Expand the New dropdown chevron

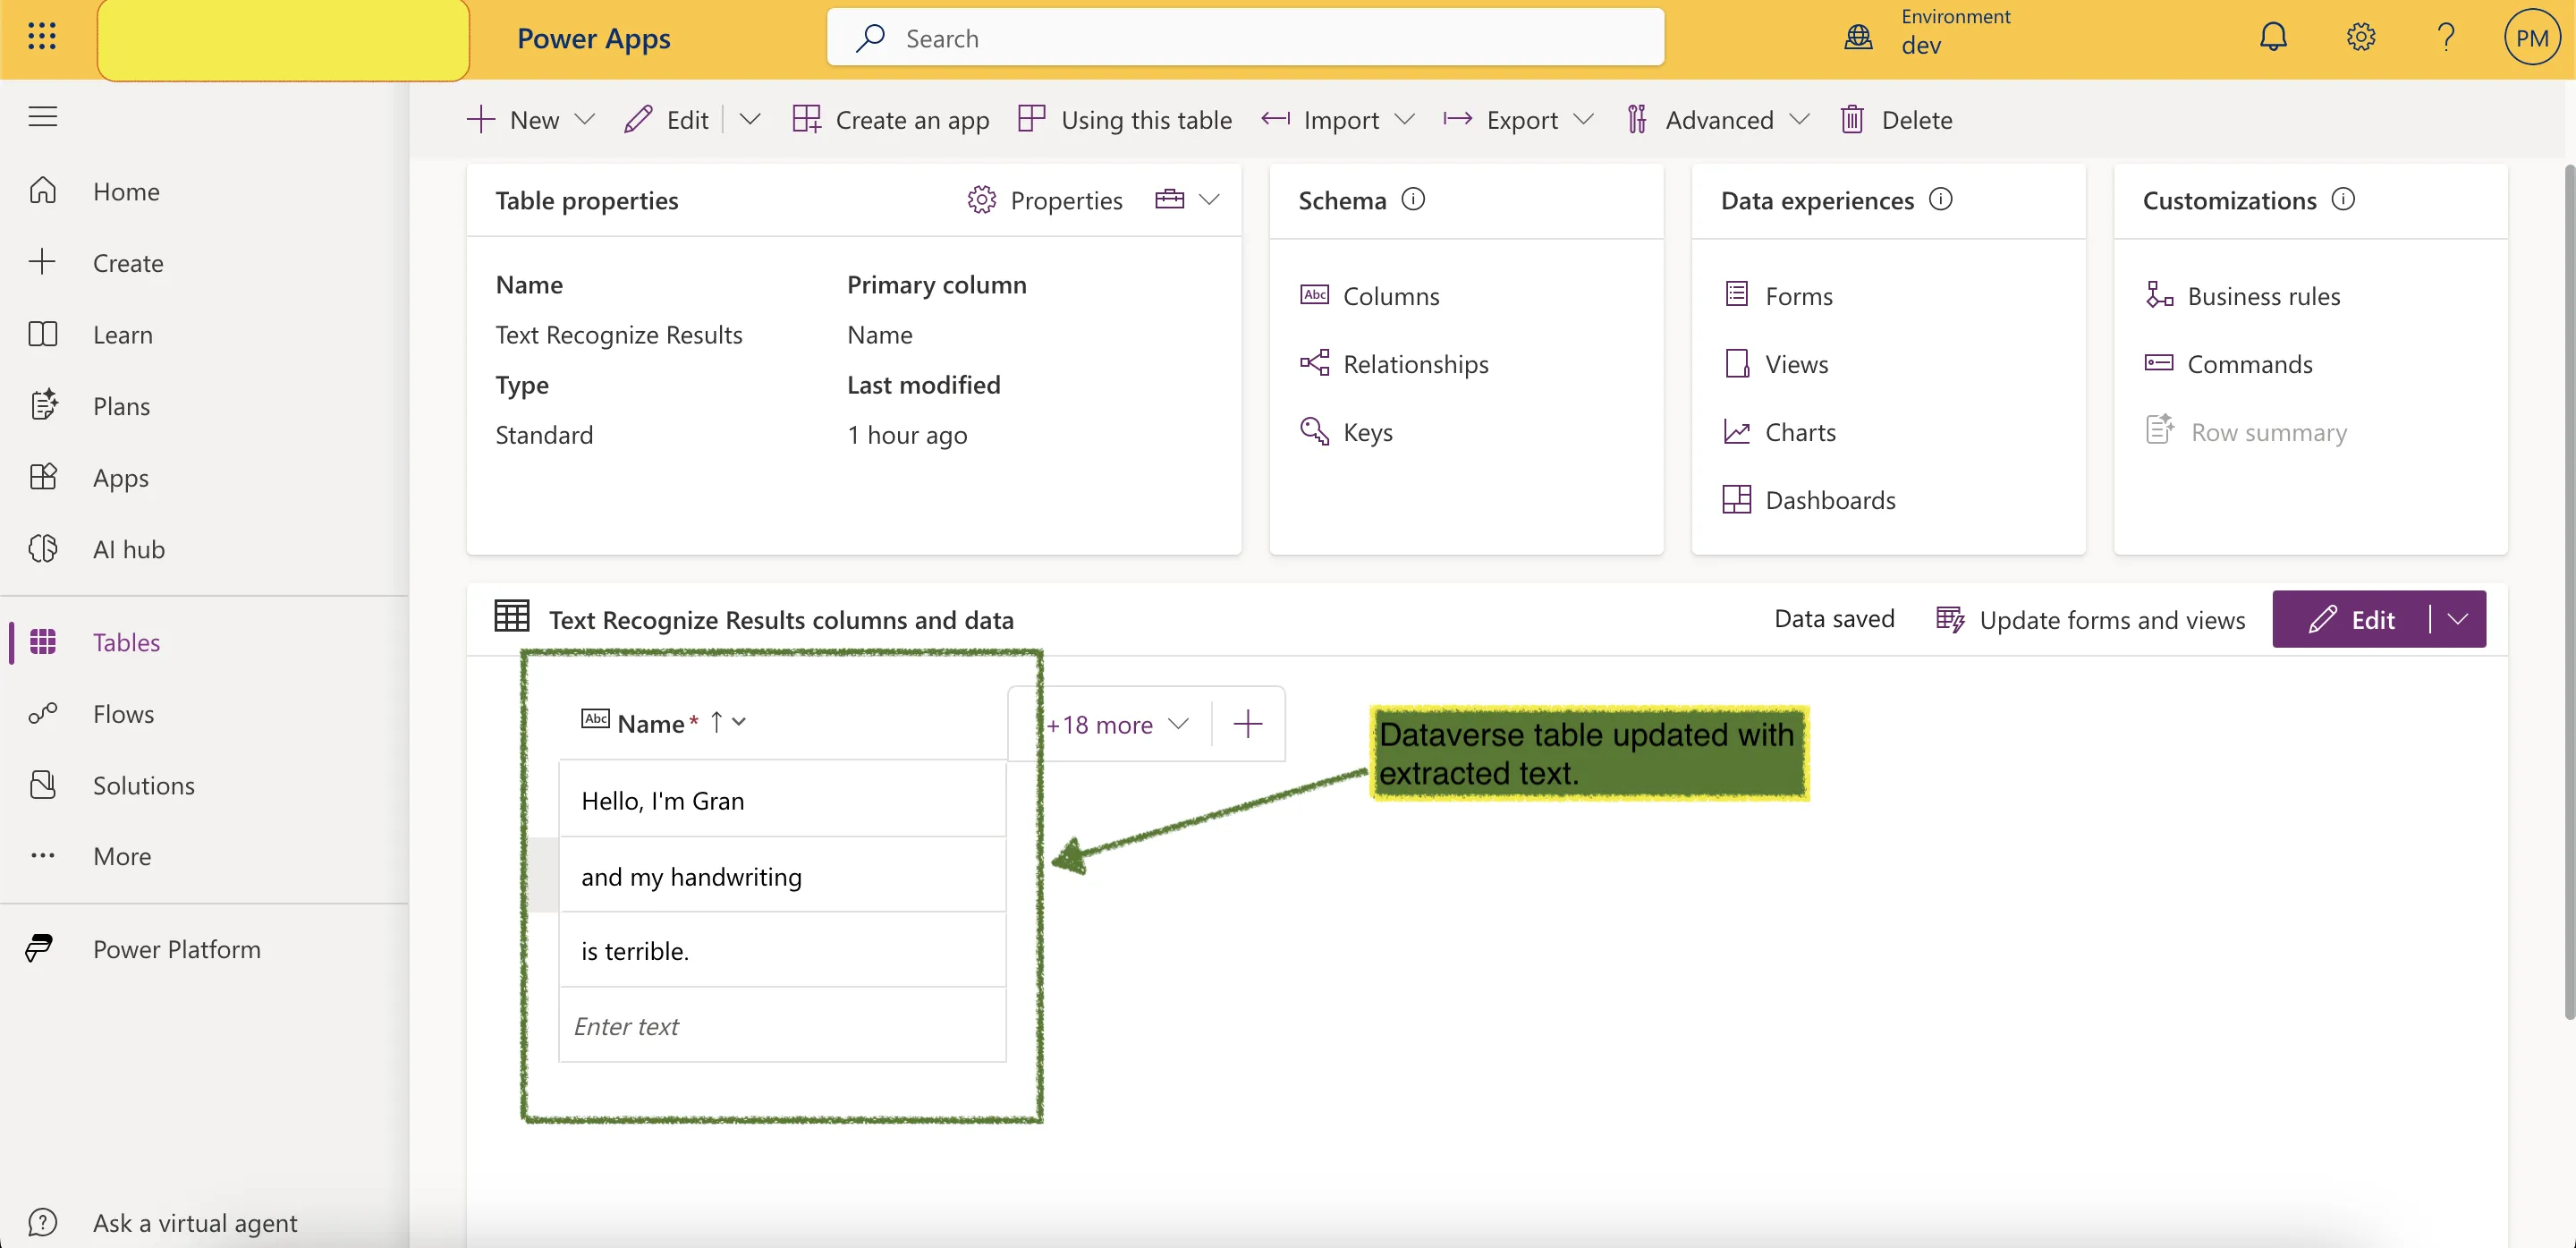pyautogui.click(x=586, y=119)
